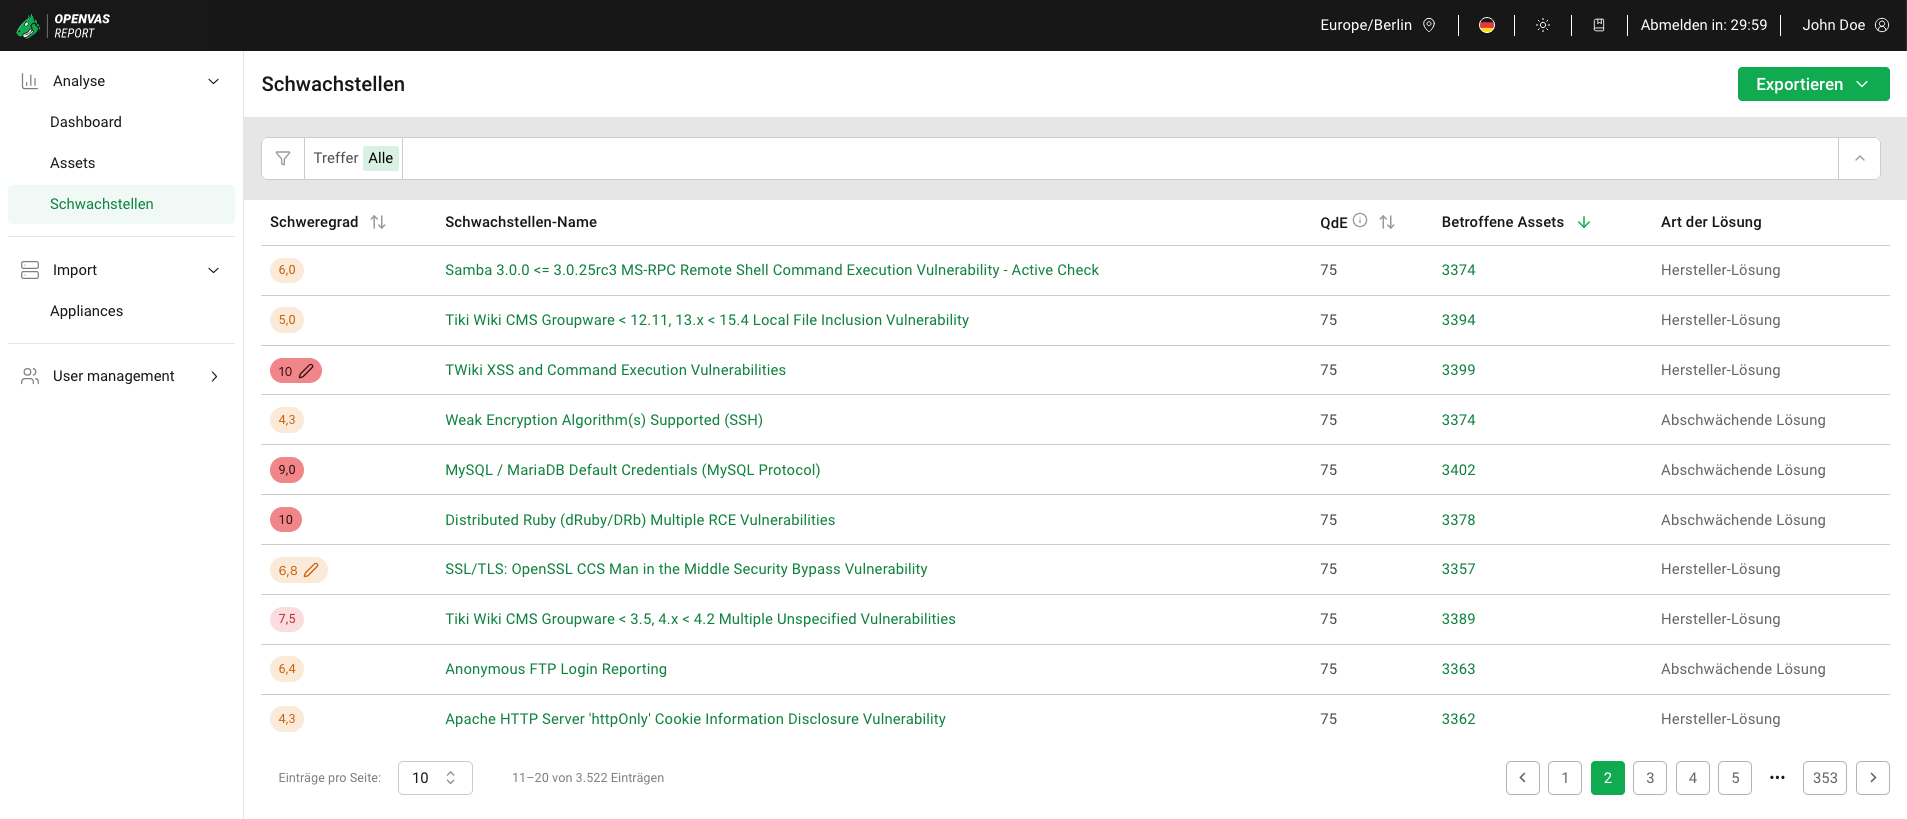Click the Europe/Berlin timezone label
The width and height of the screenshot is (1907, 819).
click(x=1366, y=25)
